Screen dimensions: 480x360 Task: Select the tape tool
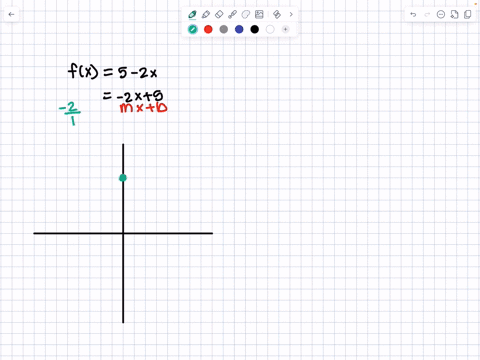click(x=232, y=14)
